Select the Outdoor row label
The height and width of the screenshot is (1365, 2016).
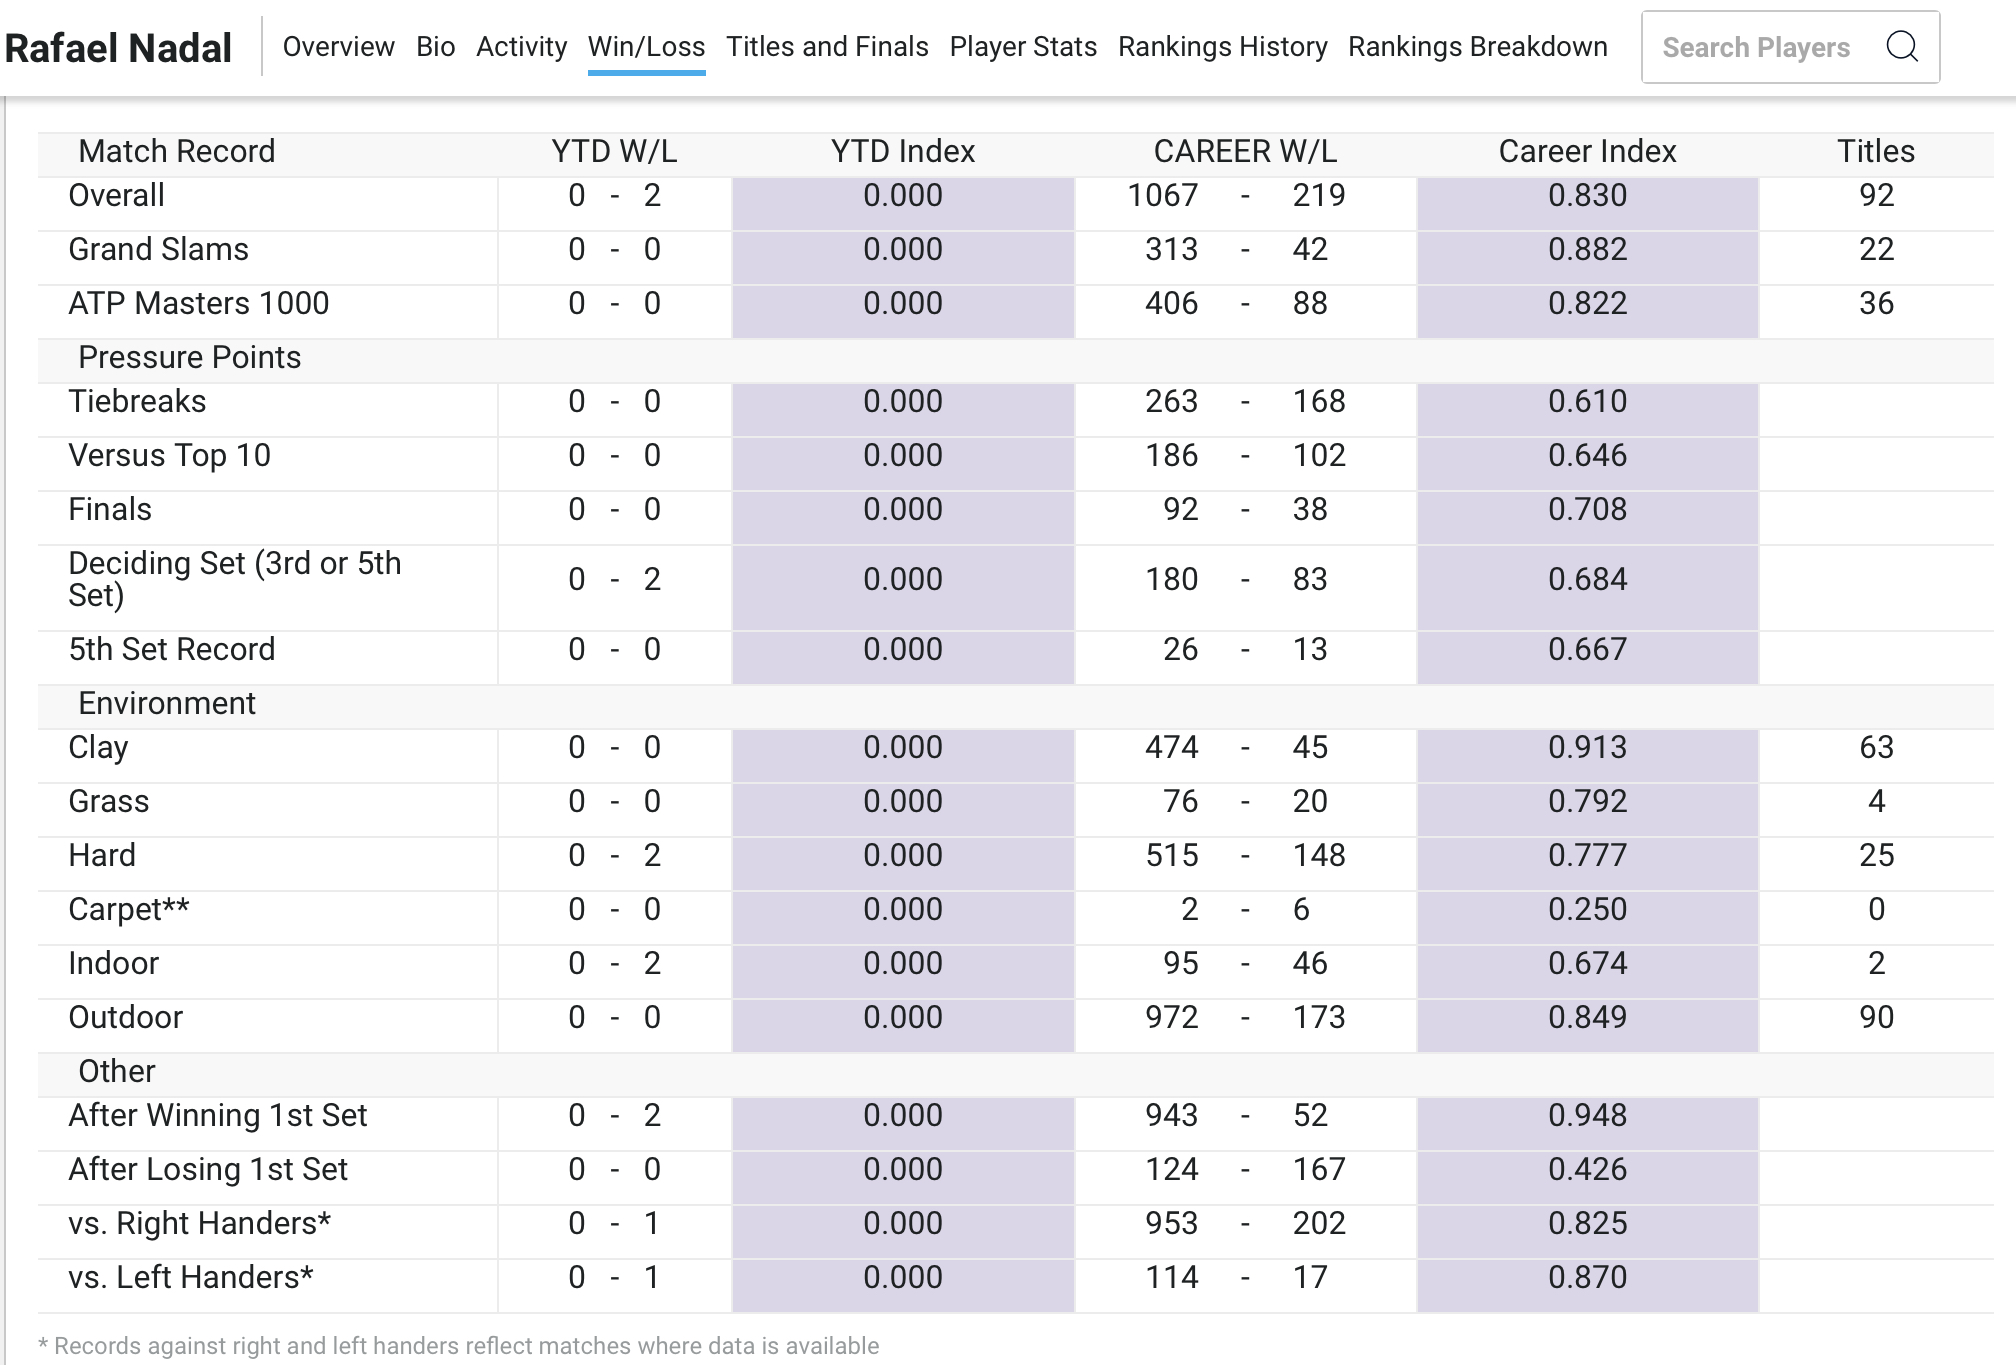click(x=125, y=1017)
